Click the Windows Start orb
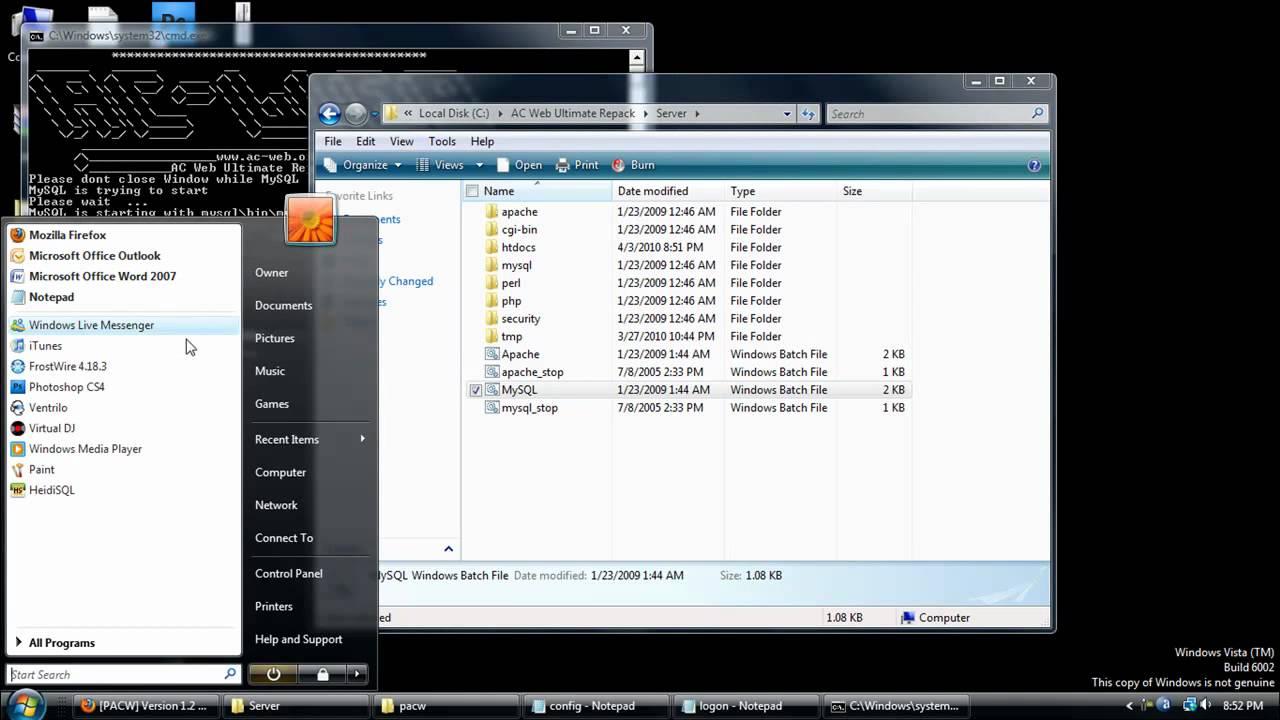This screenshot has height=720, width=1280. coord(27,704)
